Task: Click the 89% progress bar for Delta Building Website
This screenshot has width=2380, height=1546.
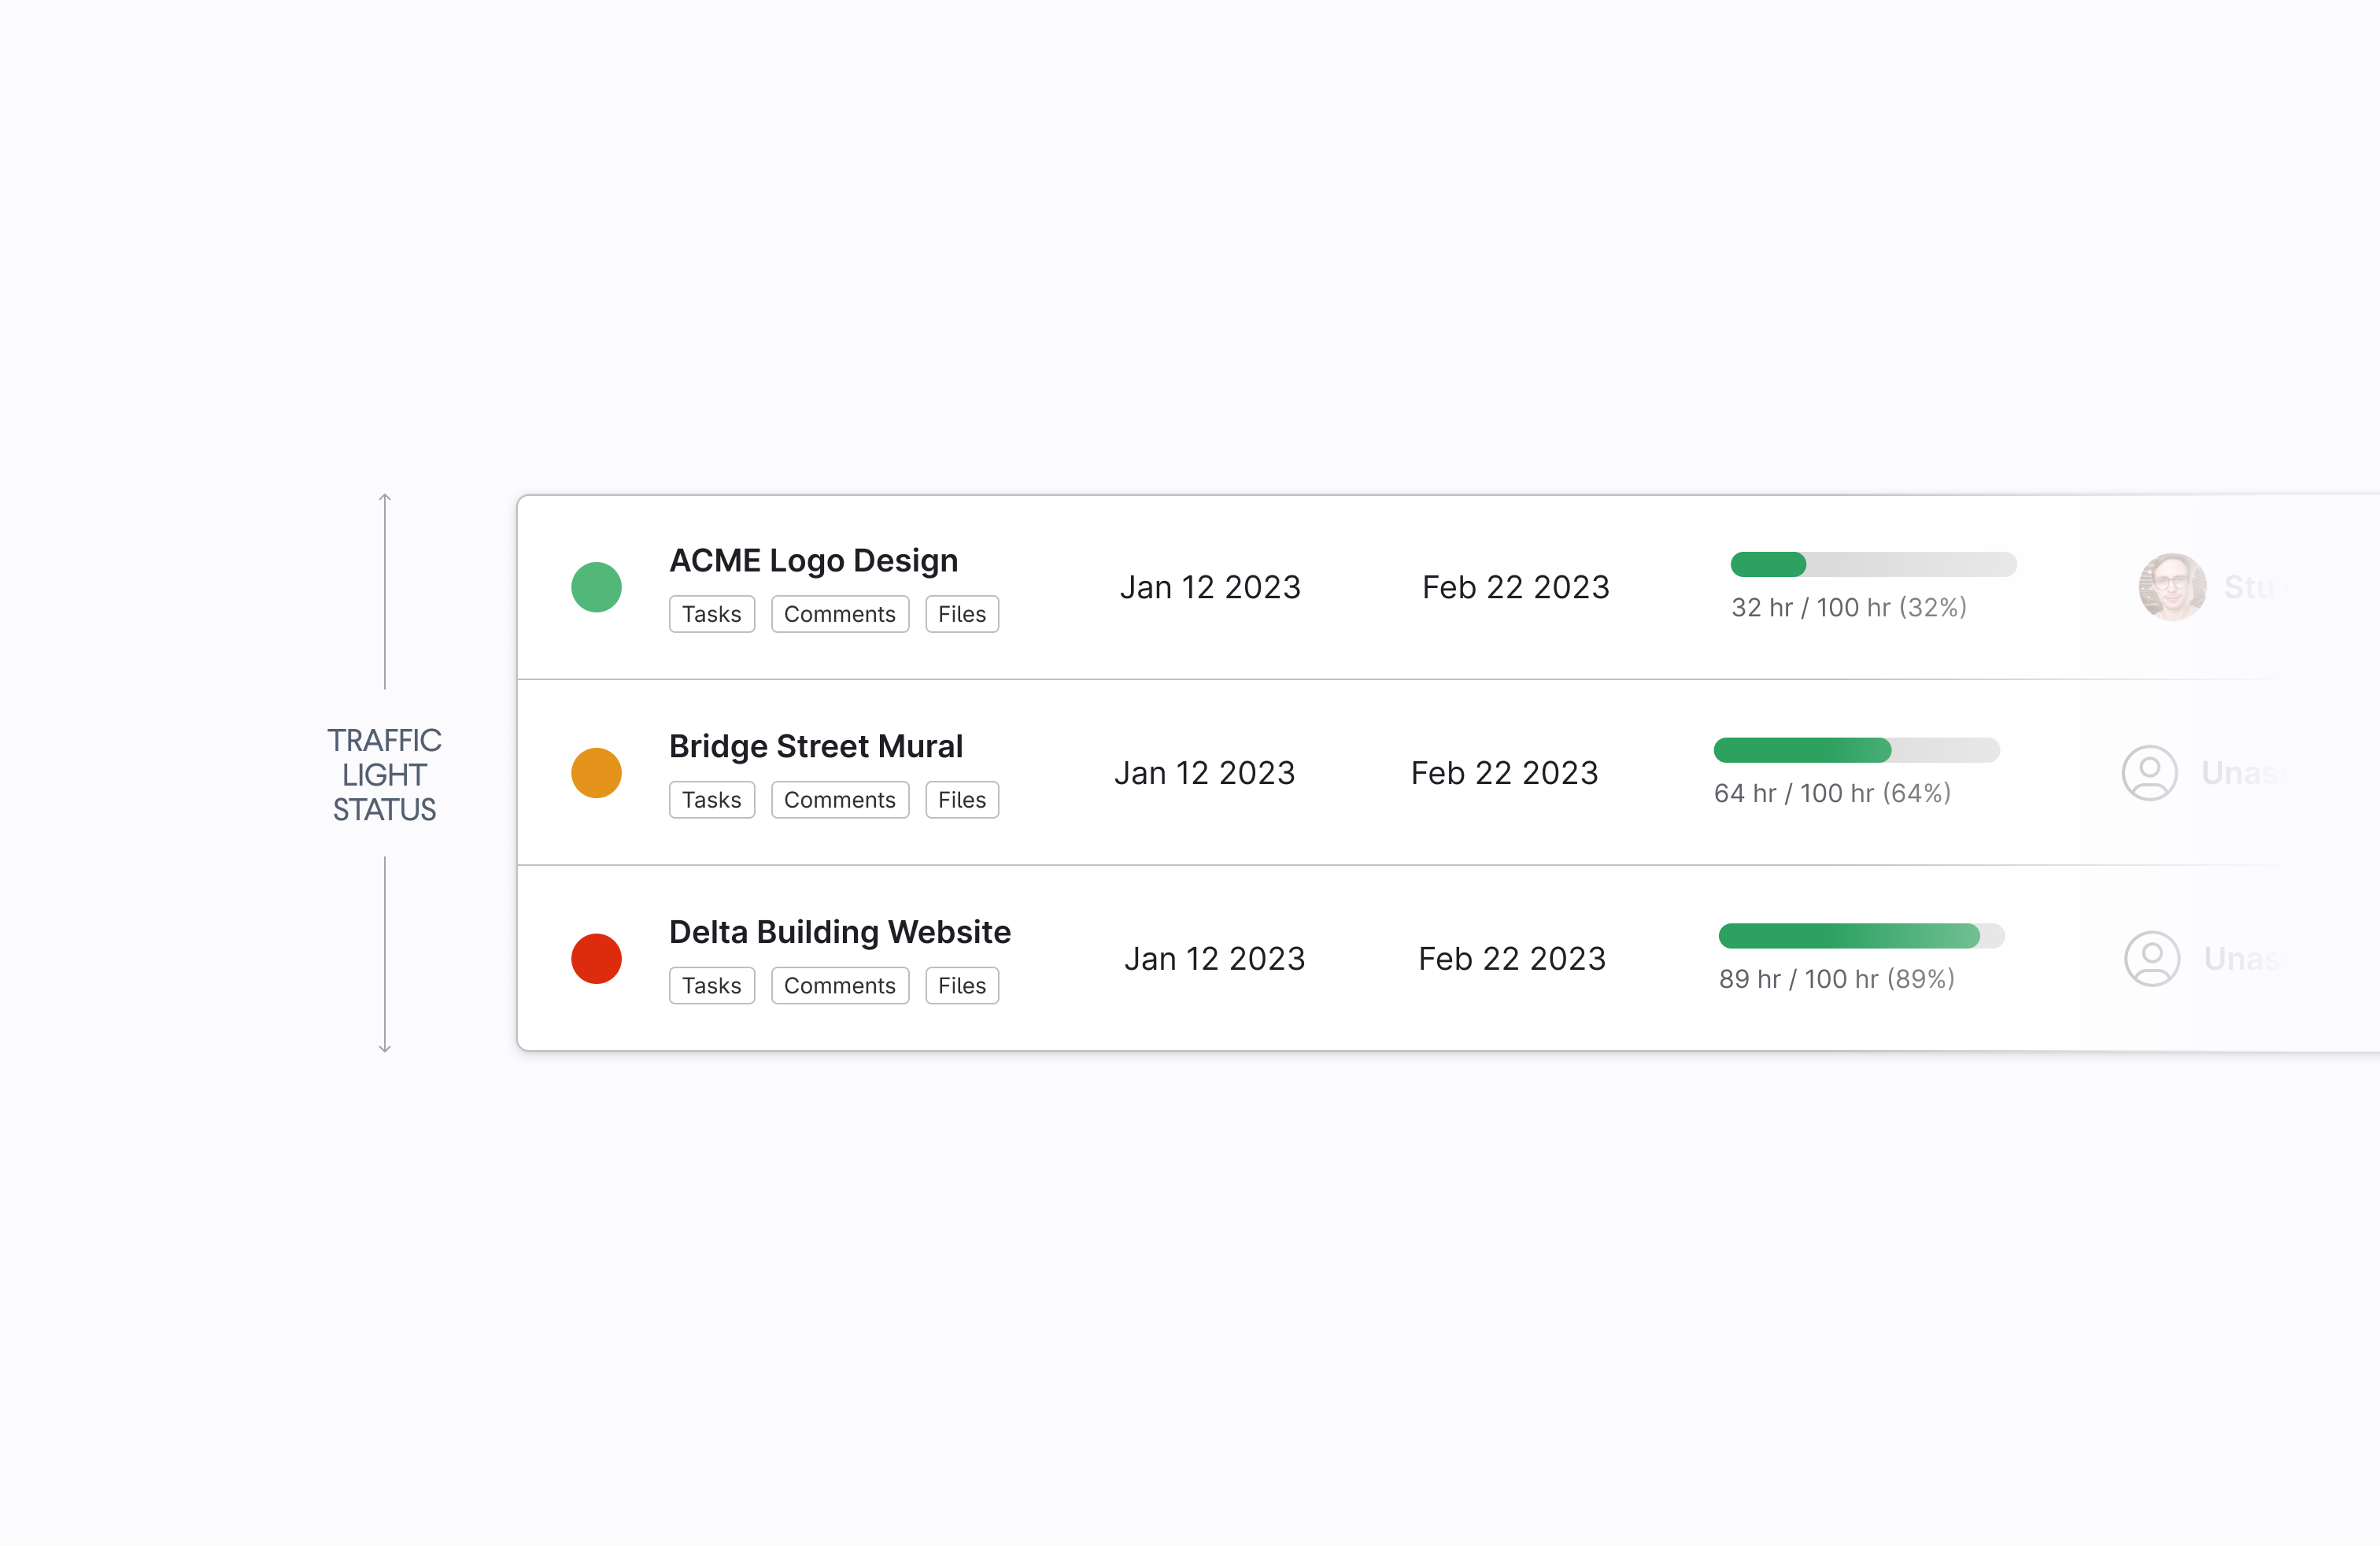Action: click(x=1860, y=936)
